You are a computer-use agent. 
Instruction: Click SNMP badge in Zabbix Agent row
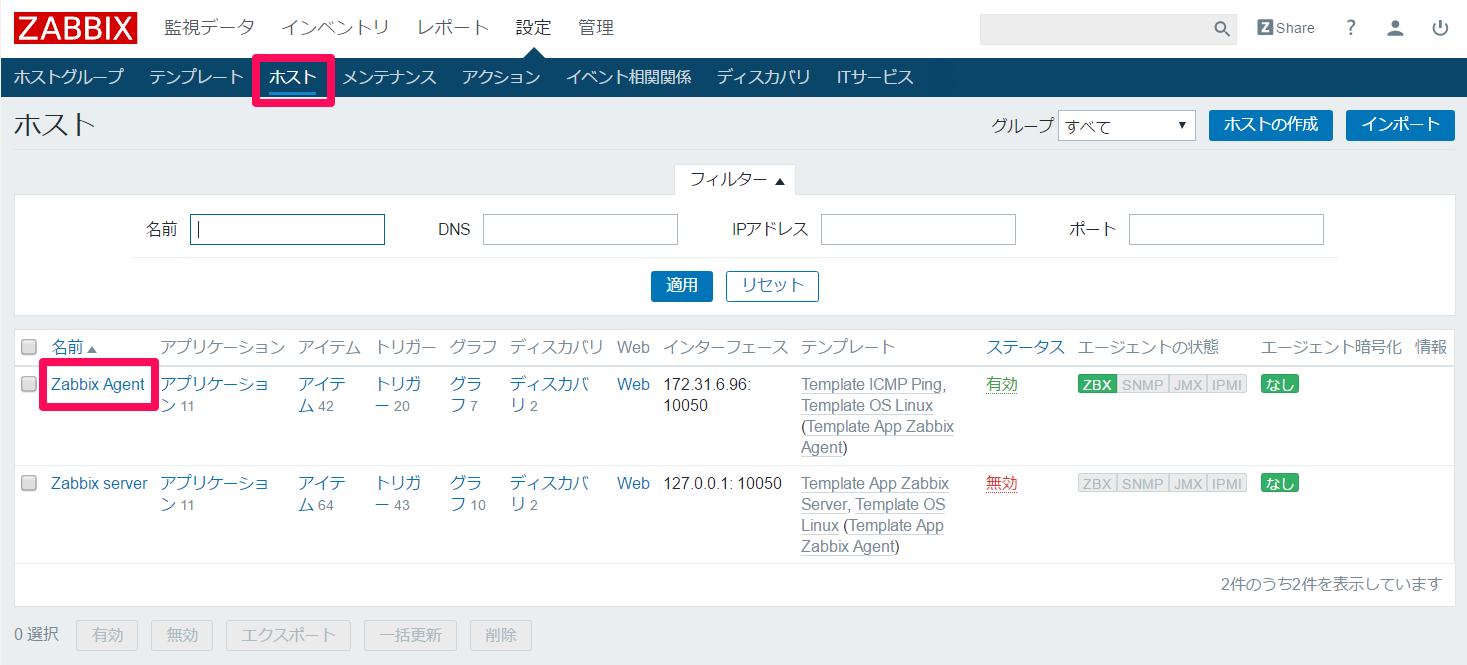click(1142, 384)
